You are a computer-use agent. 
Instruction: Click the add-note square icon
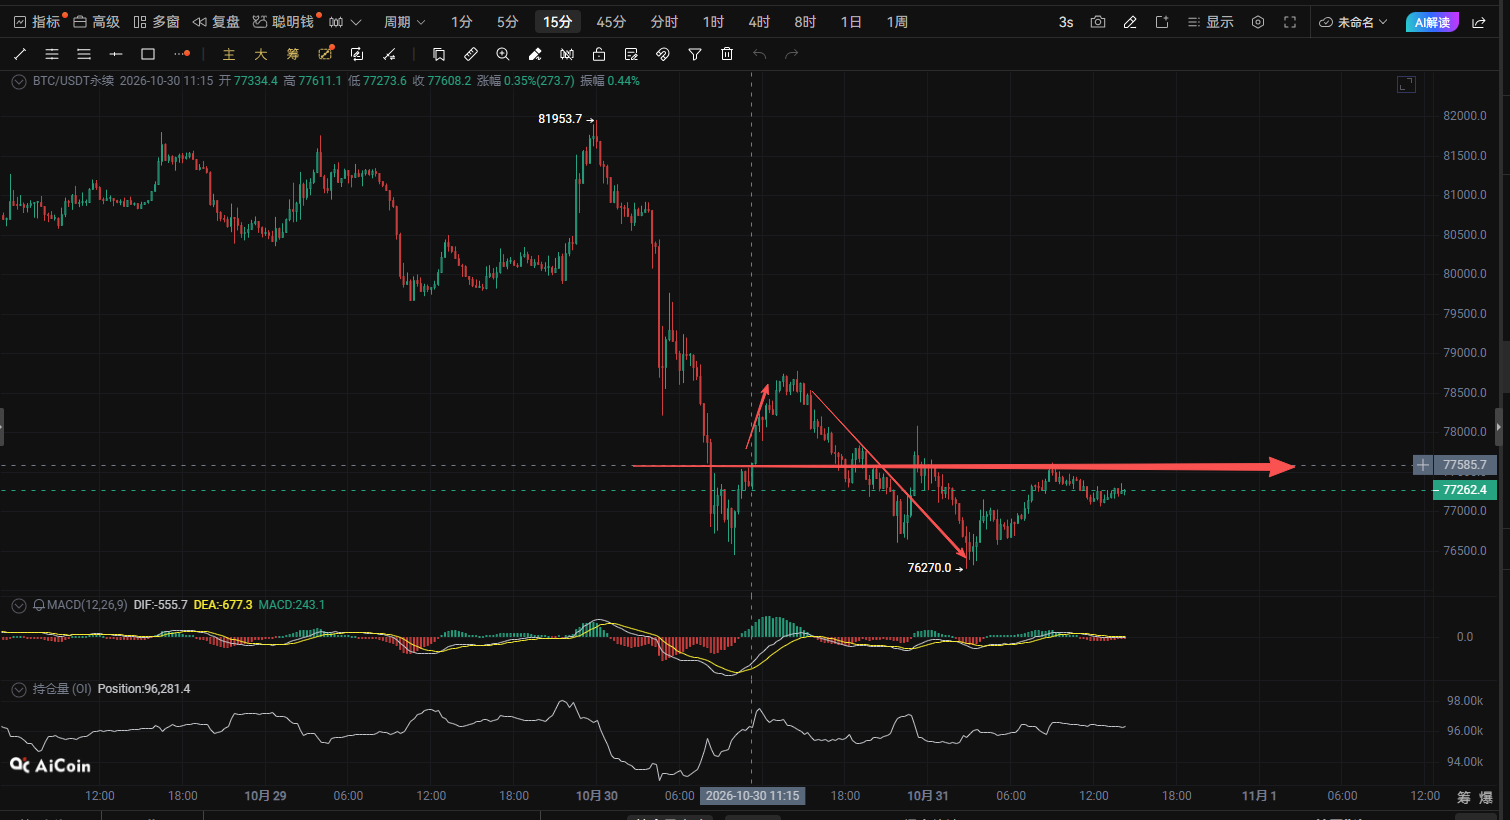pos(1162,22)
